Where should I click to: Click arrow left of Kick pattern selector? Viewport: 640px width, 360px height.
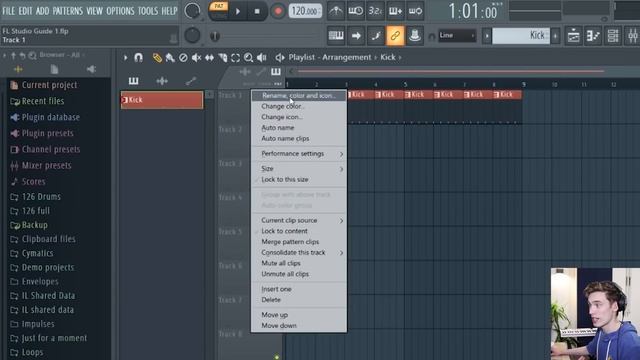pos(487,36)
